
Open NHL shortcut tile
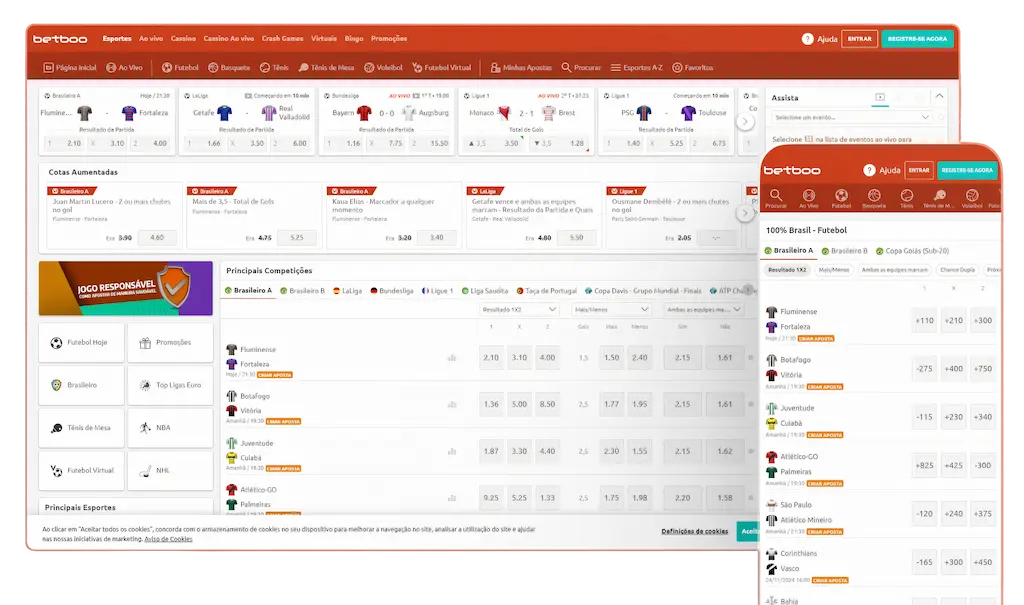click(170, 470)
